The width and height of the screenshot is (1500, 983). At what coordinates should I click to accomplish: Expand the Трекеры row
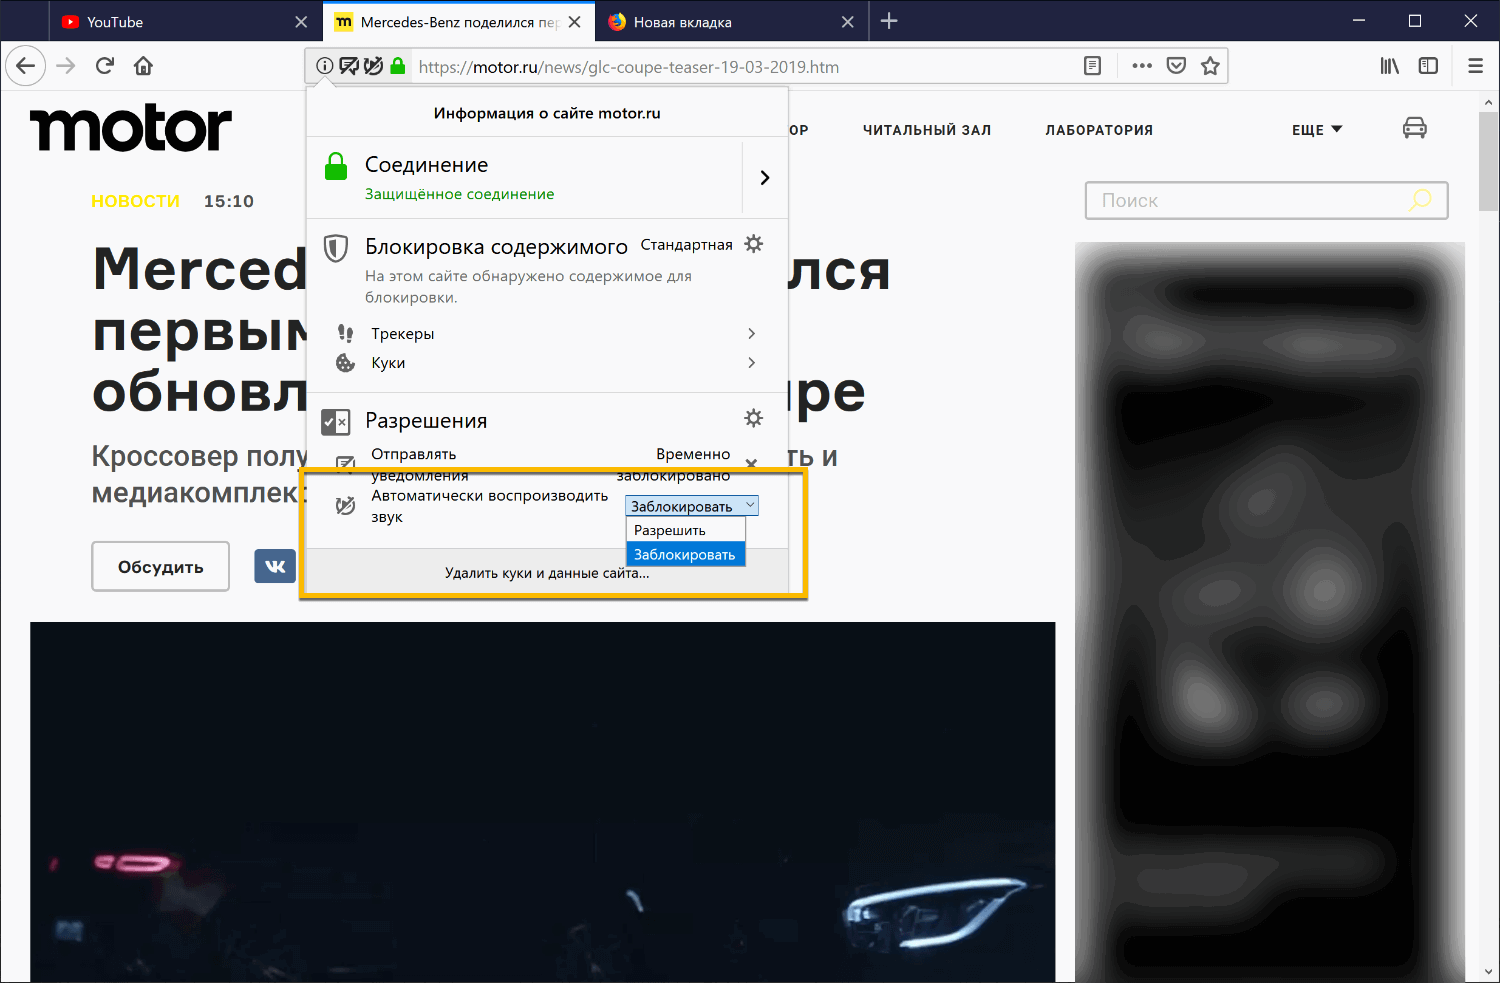547,333
